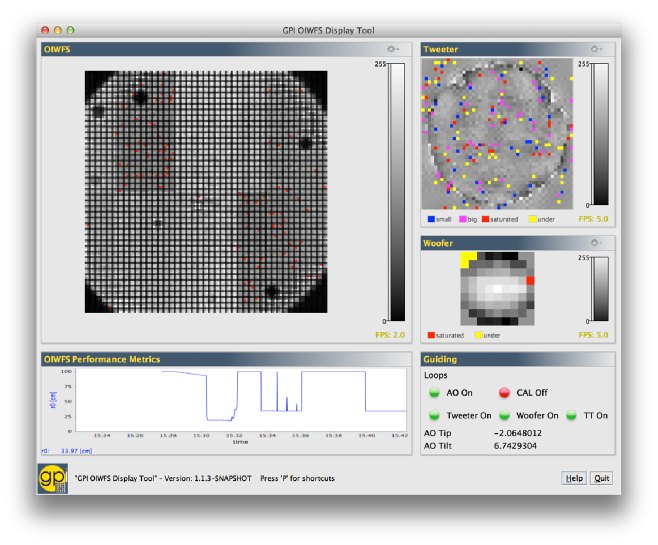
Task: Click the Guiding panel header
Action: pyautogui.click(x=440, y=359)
